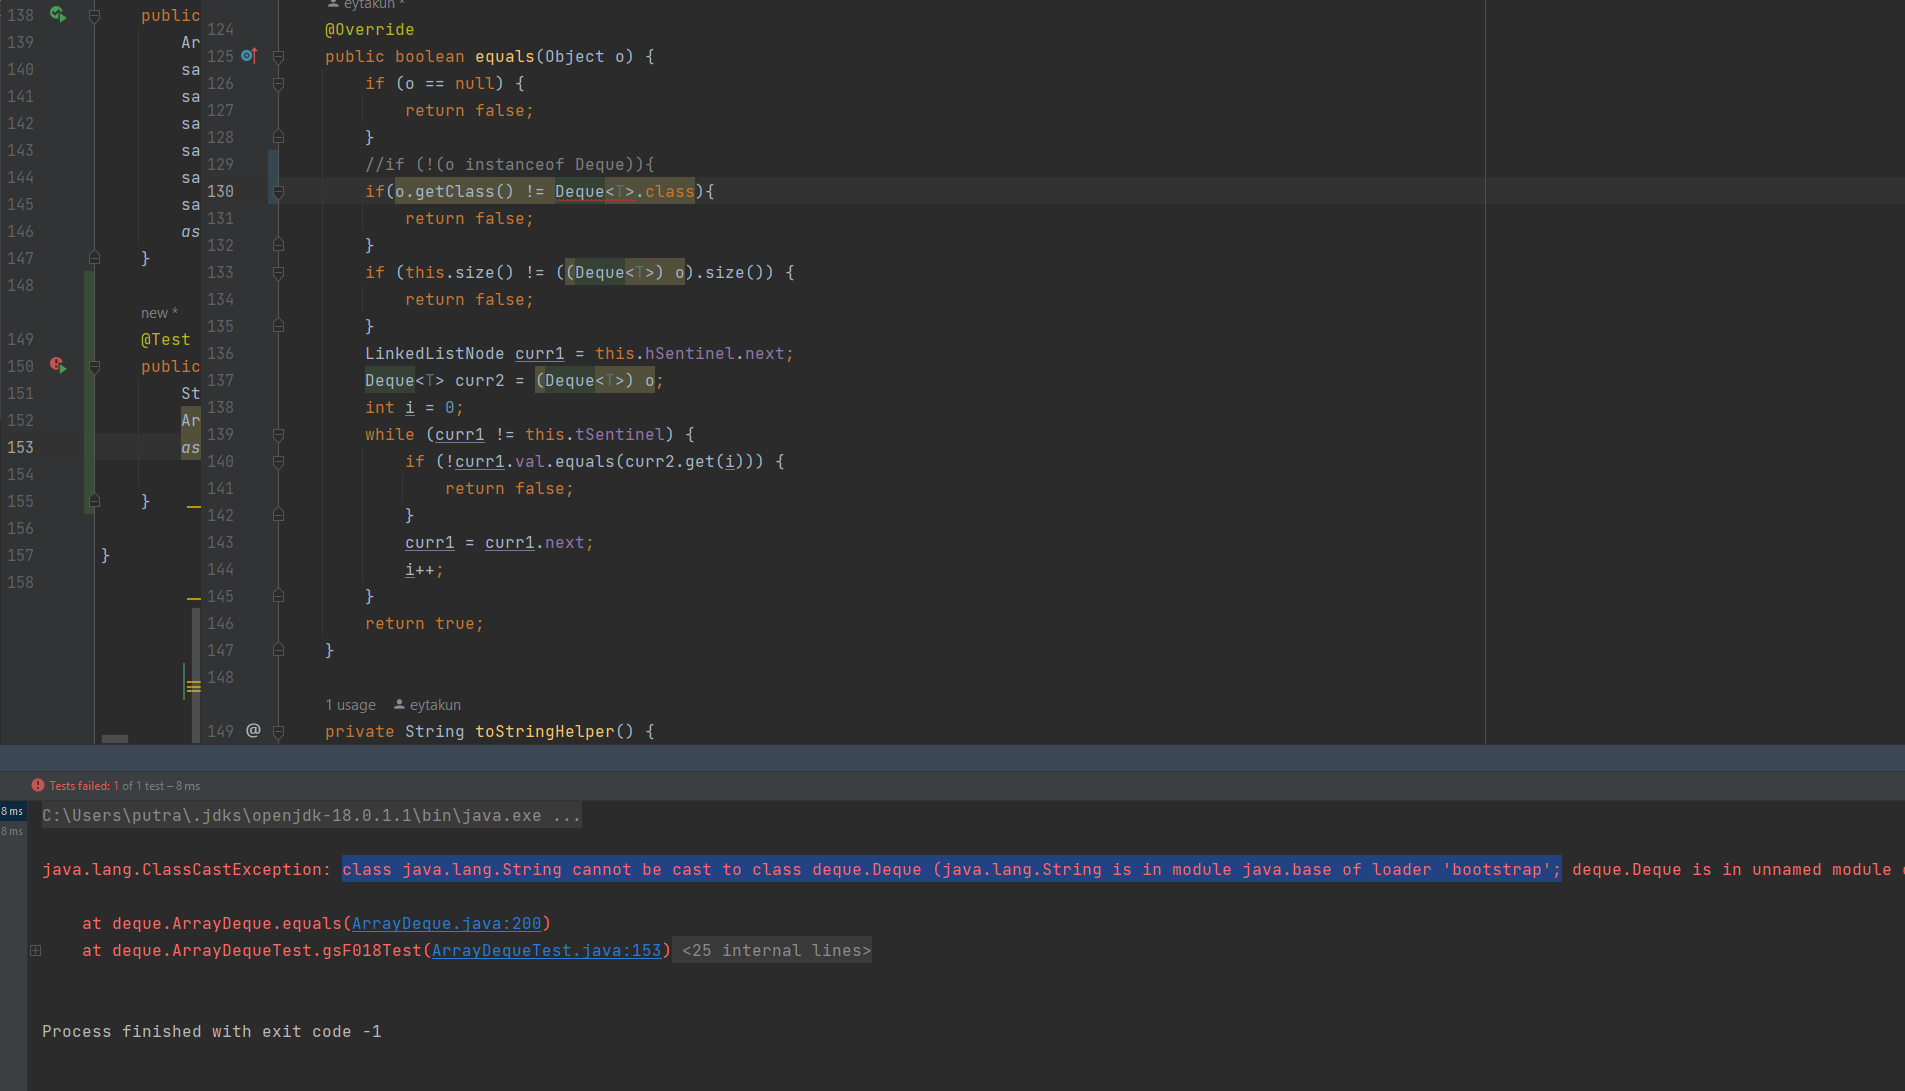Click the 1 usage hint above toStringHelper

[x=350, y=705]
